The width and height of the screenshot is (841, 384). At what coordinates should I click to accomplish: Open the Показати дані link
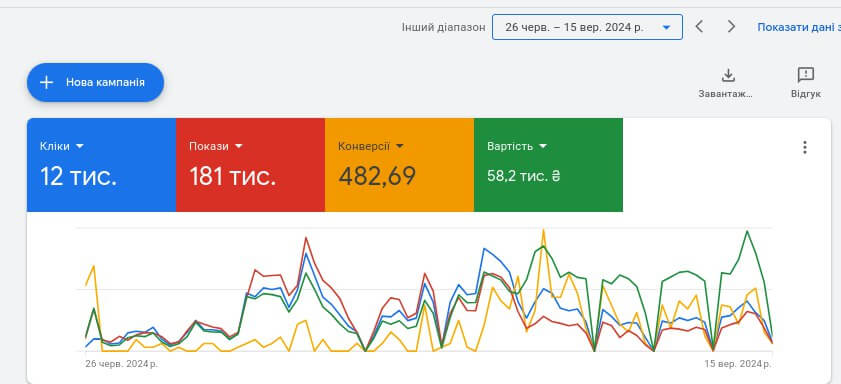799,27
